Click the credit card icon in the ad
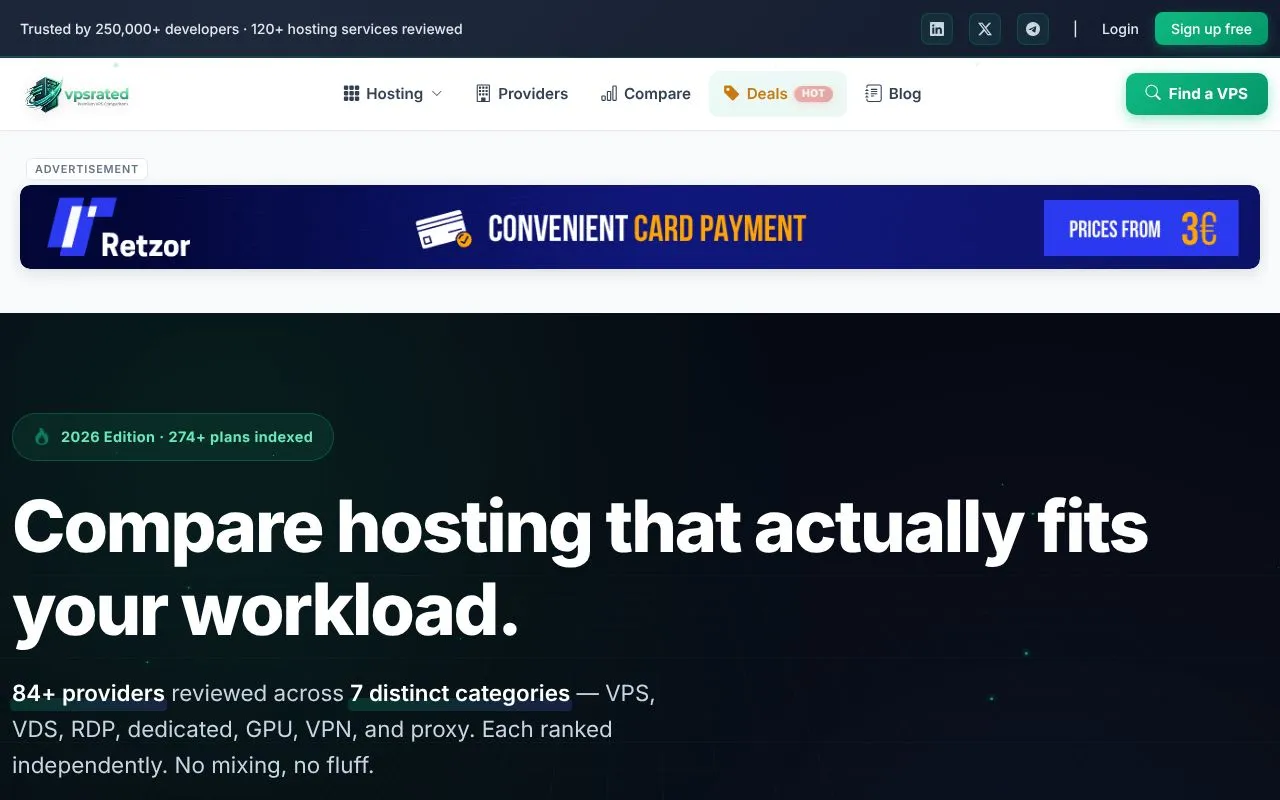 pos(444,229)
